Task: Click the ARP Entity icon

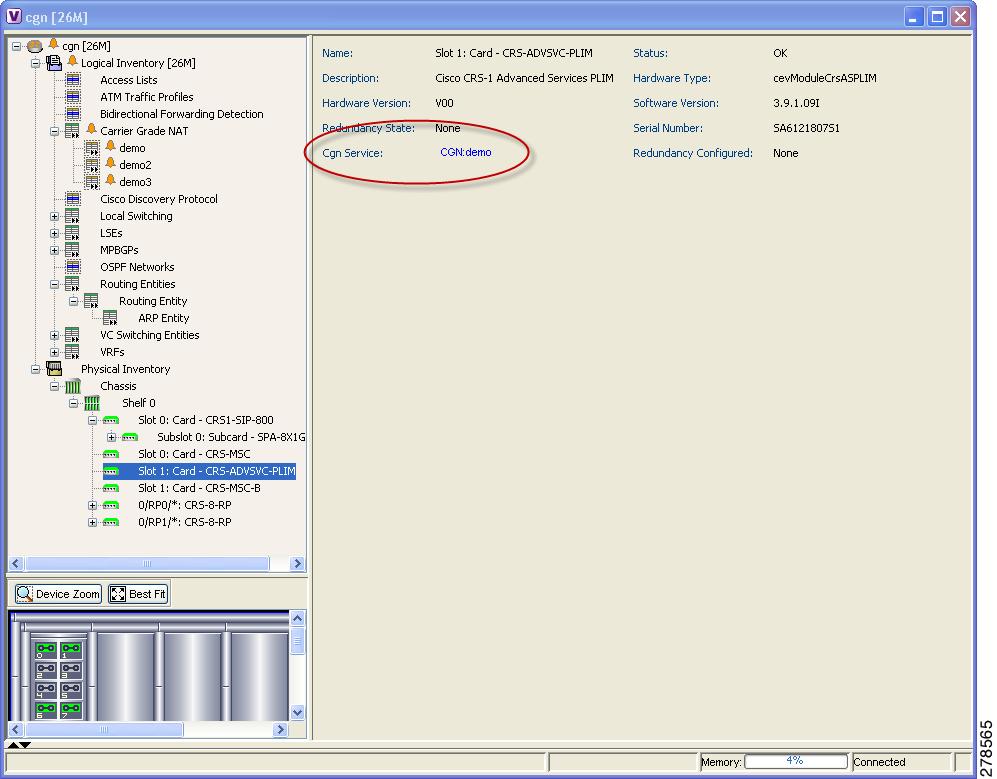Action: click(x=110, y=317)
